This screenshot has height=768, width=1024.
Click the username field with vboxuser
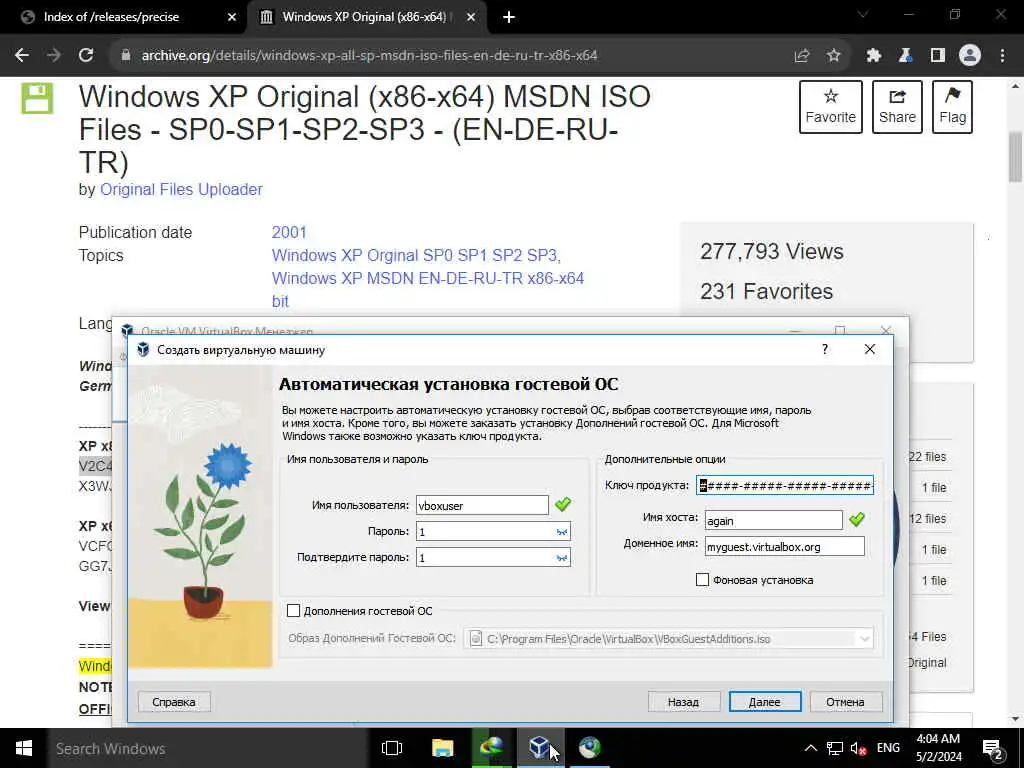pyautogui.click(x=482, y=505)
